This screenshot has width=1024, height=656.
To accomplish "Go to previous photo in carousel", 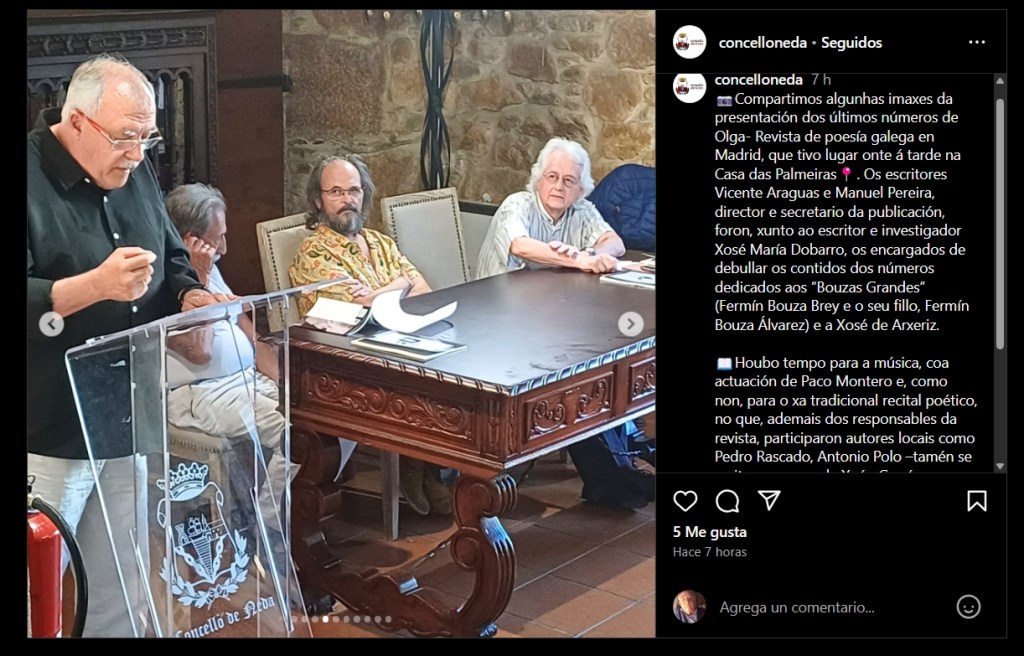I will (x=52, y=324).
